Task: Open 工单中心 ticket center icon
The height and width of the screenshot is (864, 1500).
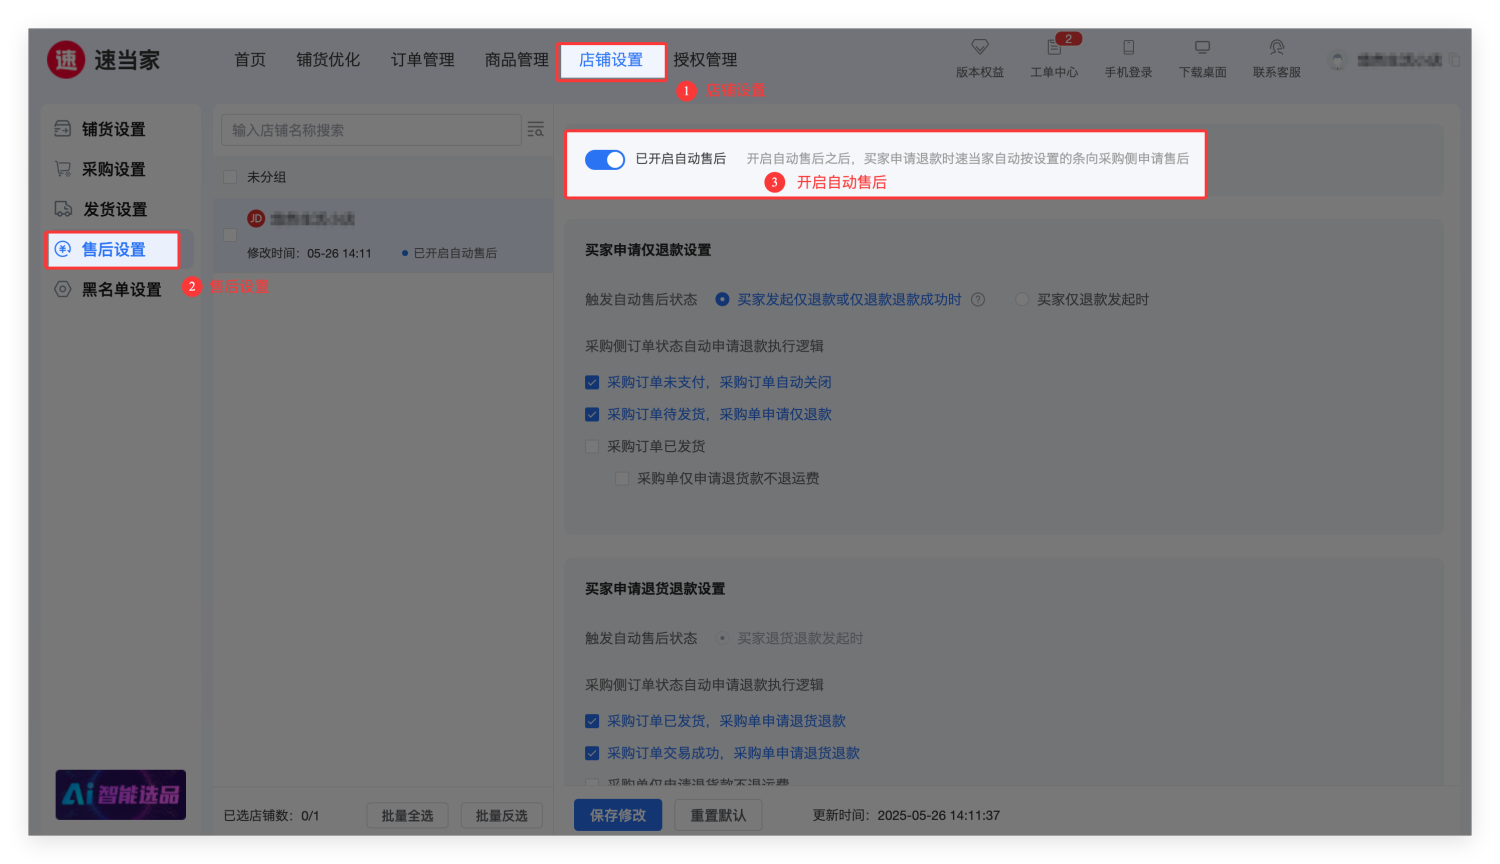Action: point(1054,48)
